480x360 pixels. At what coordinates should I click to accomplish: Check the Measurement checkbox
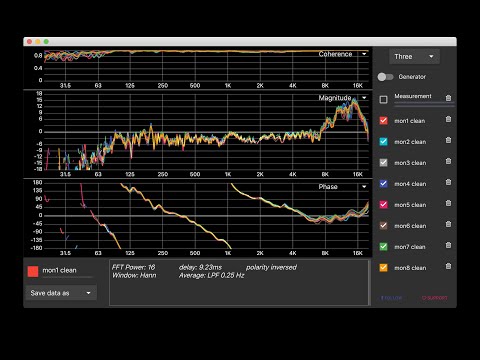[x=383, y=99]
